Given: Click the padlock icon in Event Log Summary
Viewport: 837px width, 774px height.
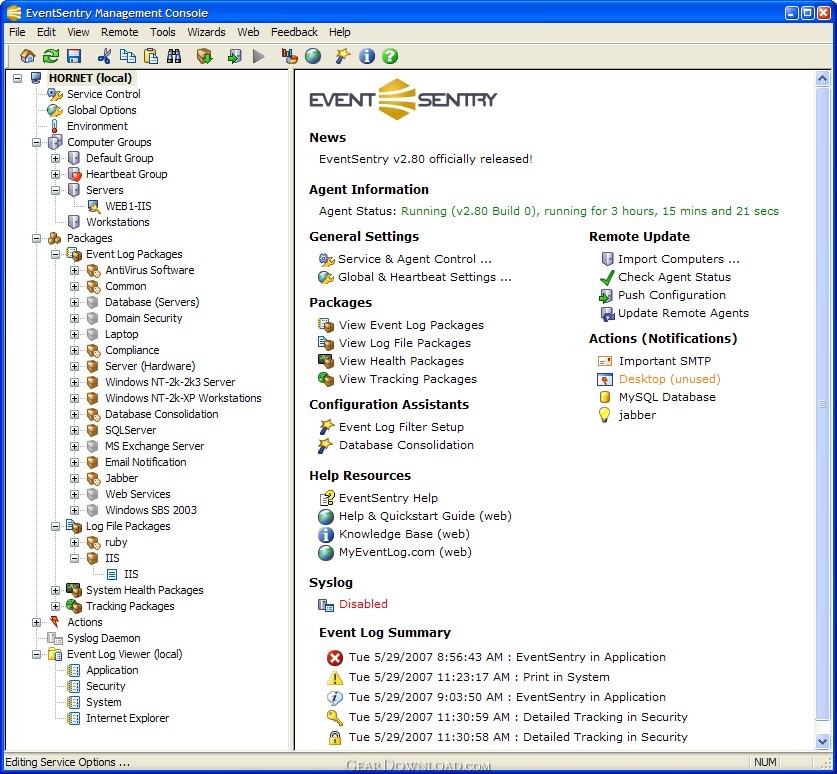Looking at the screenshot, I should [x=335, y=738].
